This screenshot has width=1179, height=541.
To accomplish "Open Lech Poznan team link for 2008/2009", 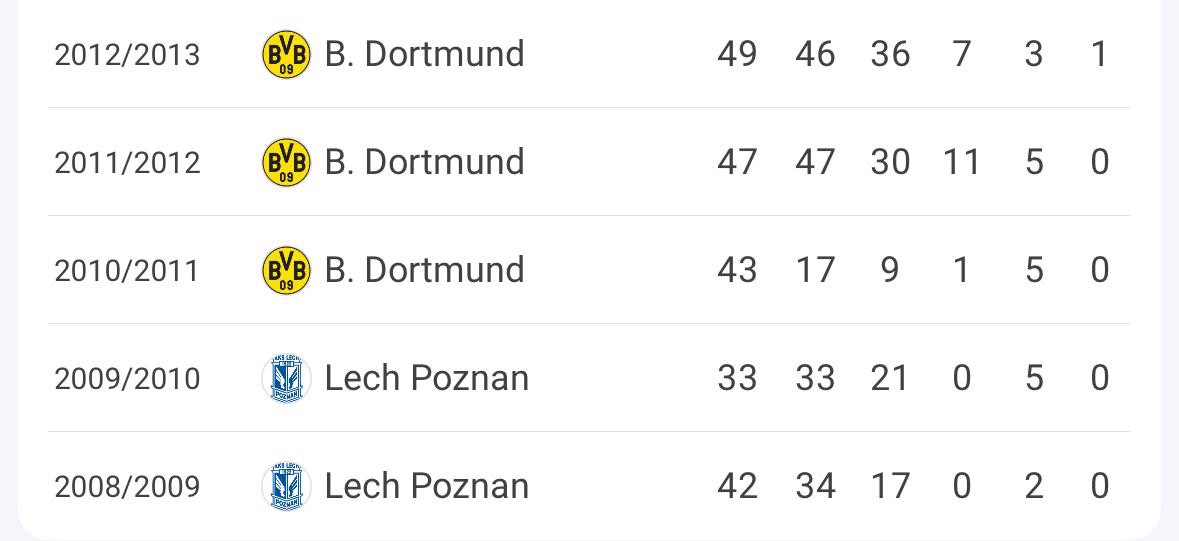I will [x=426, y=486].
